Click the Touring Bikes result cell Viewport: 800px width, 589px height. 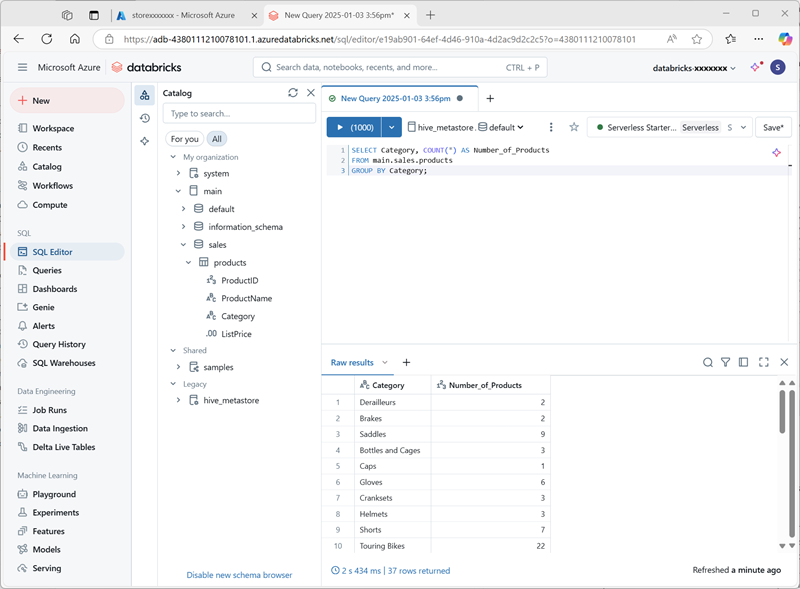click(x=393, y=546)
